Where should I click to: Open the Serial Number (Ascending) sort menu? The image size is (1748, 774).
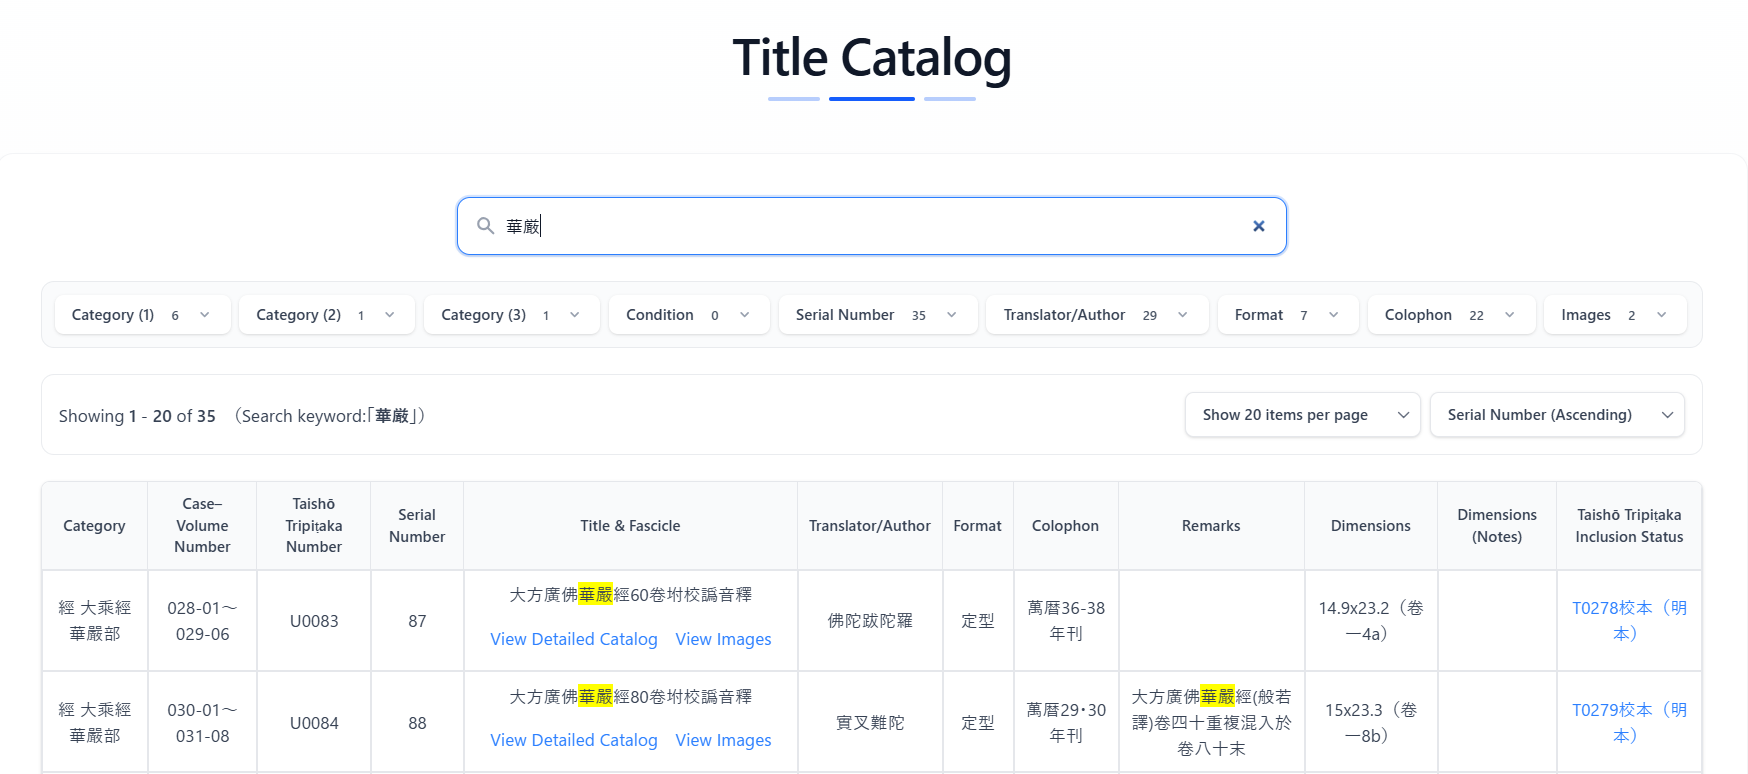tap(1557, 415)
